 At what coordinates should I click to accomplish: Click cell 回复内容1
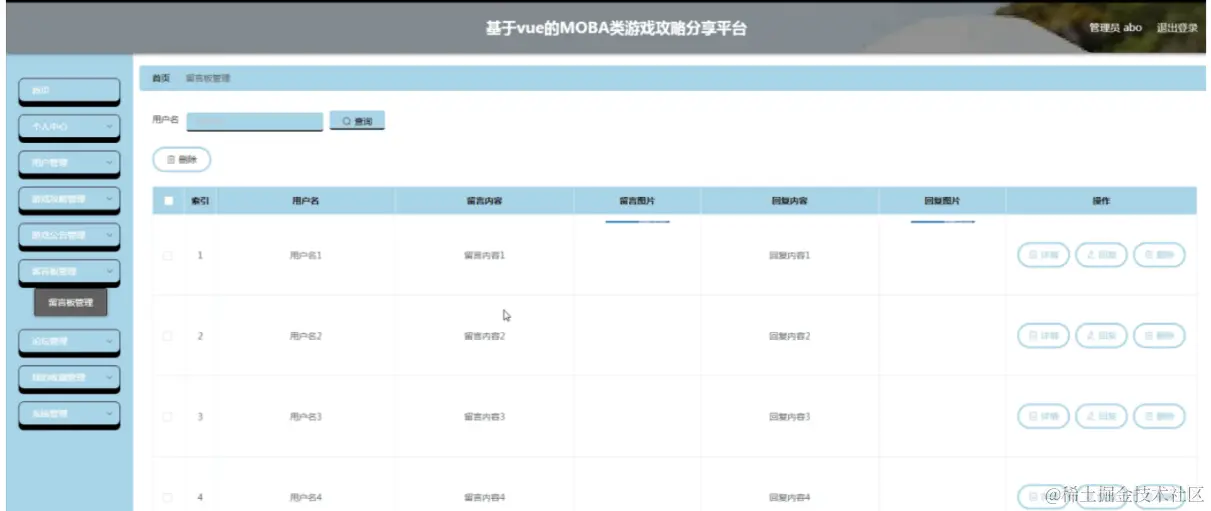click(789, 255)
